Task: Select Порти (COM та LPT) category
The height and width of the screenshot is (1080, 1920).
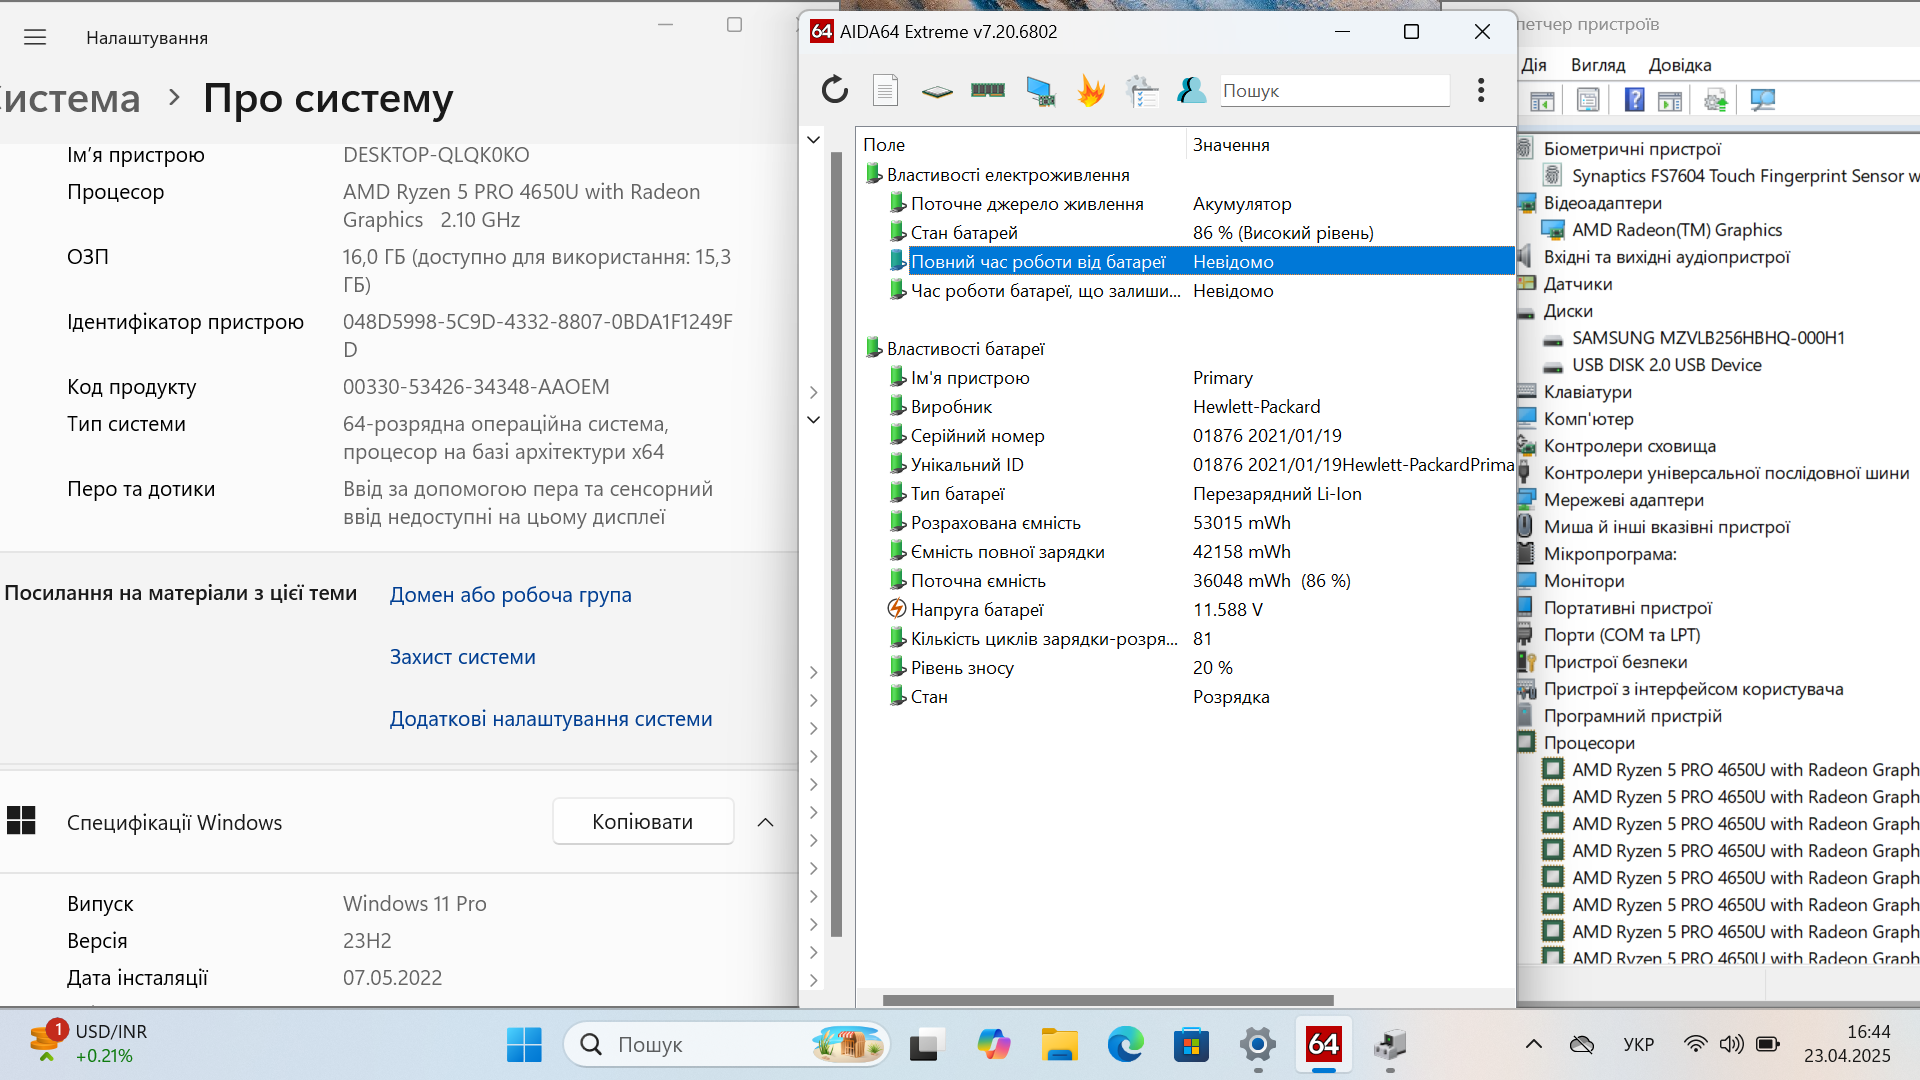Action: click(x=1621, y=635)
